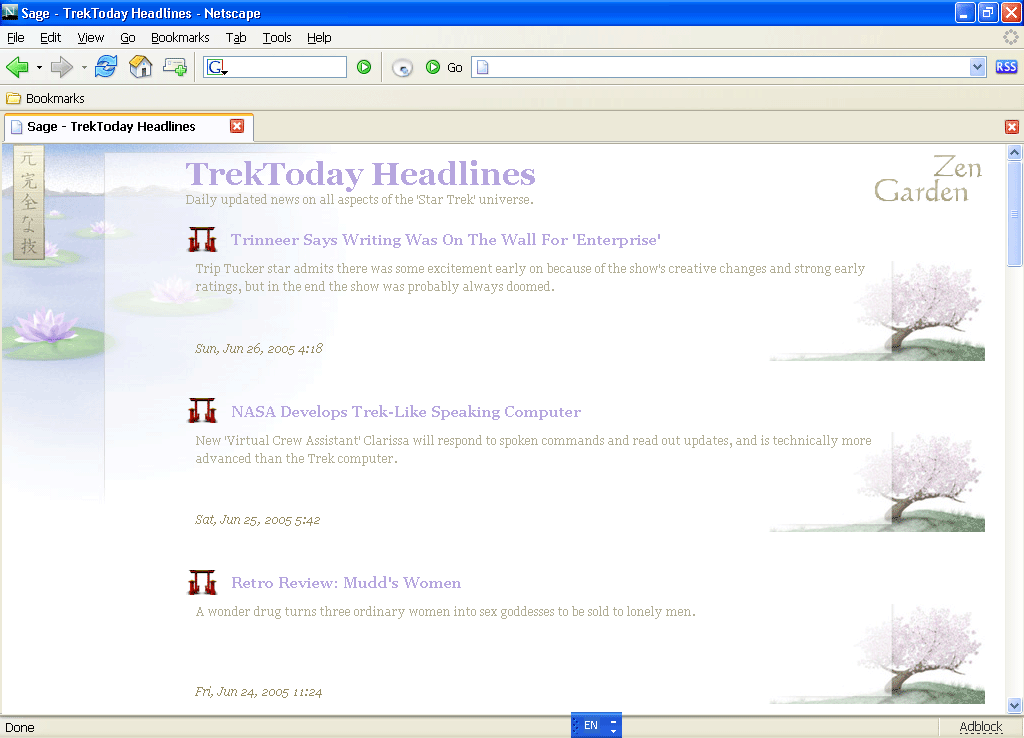
Task: Go to the Home page icon
Action: tap(140, 67)
